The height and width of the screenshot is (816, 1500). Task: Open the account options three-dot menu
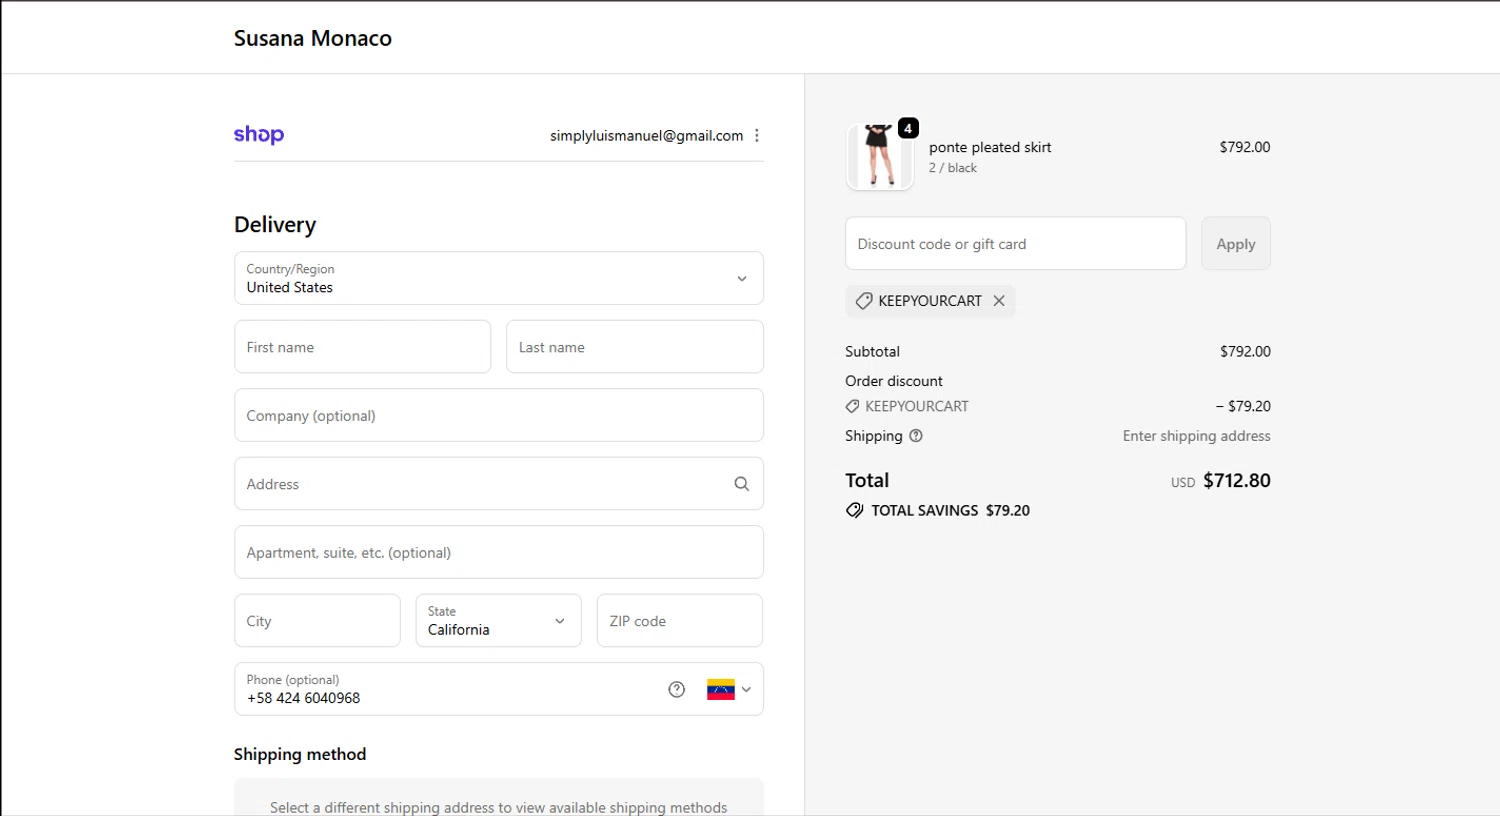757,136
